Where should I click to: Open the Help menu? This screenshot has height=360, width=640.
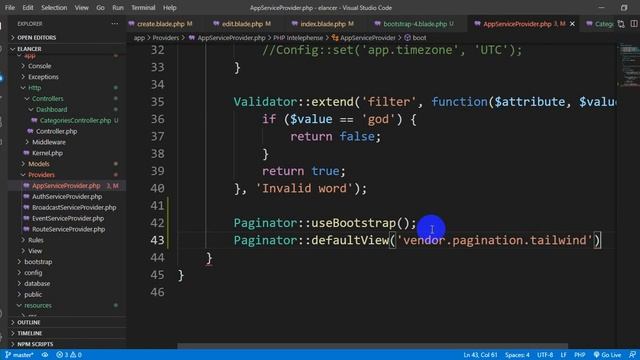[x=169, y=8]
